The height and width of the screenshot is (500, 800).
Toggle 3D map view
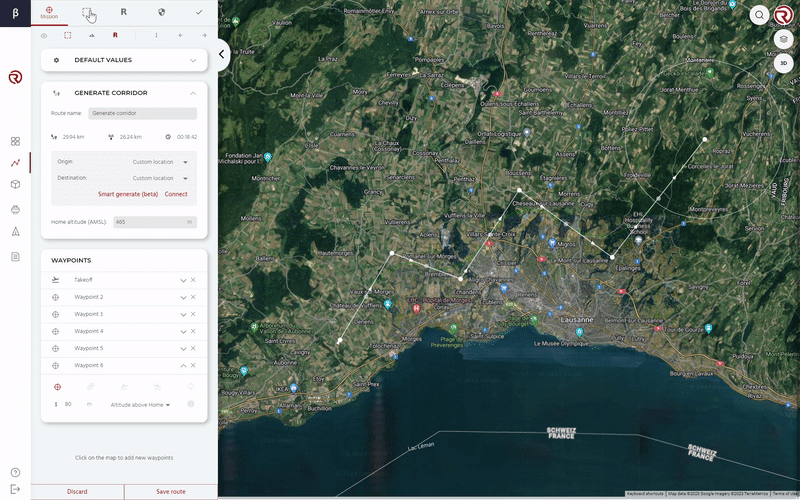click(784, 63)
